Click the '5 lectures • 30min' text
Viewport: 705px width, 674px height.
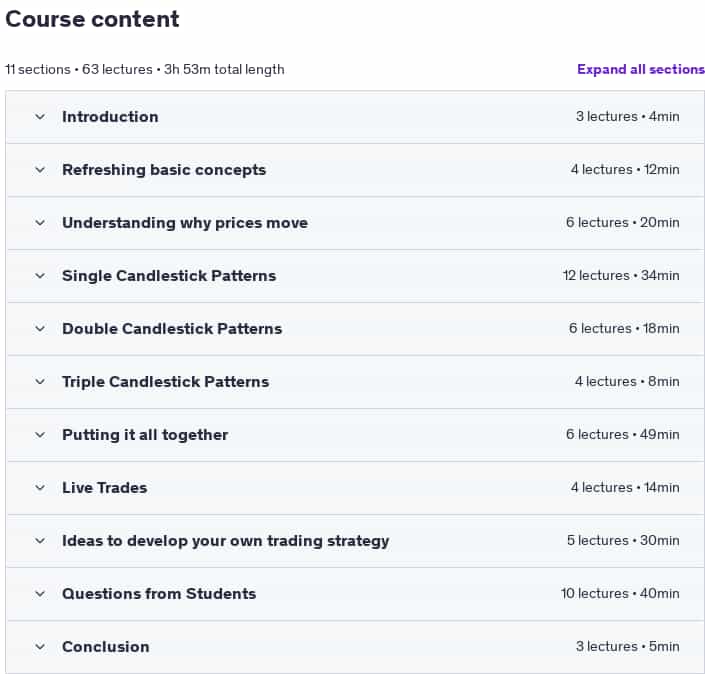(x=623, y=540)
